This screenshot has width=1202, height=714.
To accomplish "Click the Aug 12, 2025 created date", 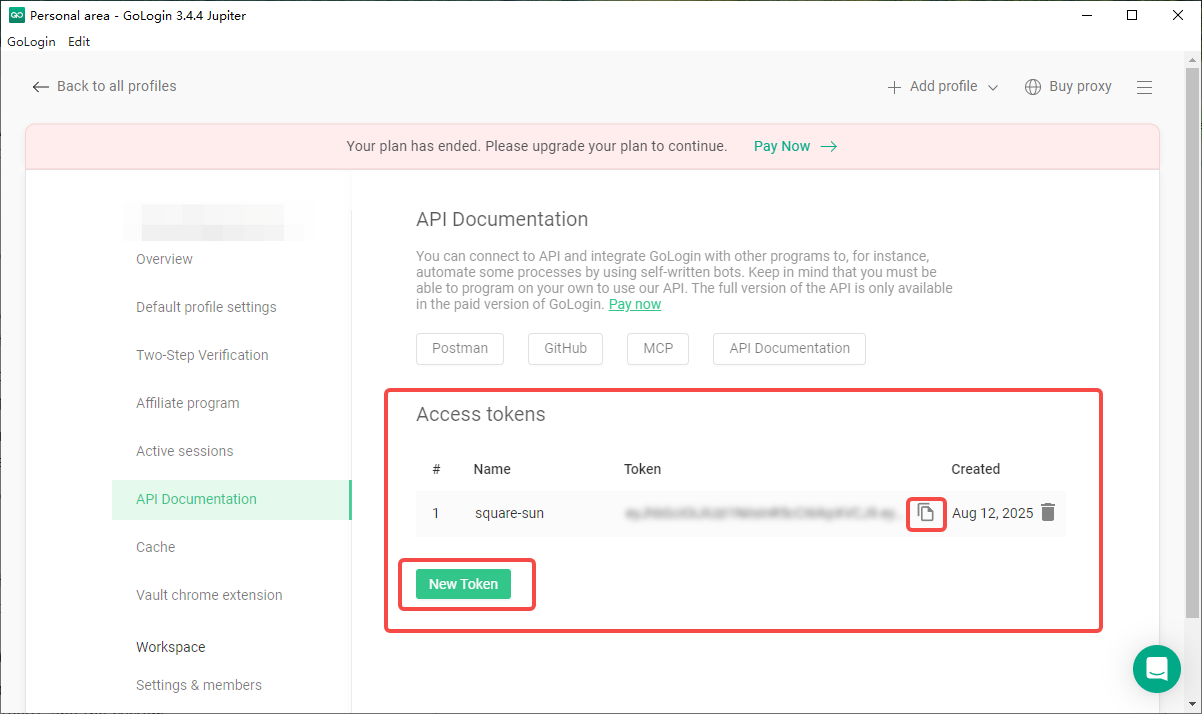I will tap(992, 513).
